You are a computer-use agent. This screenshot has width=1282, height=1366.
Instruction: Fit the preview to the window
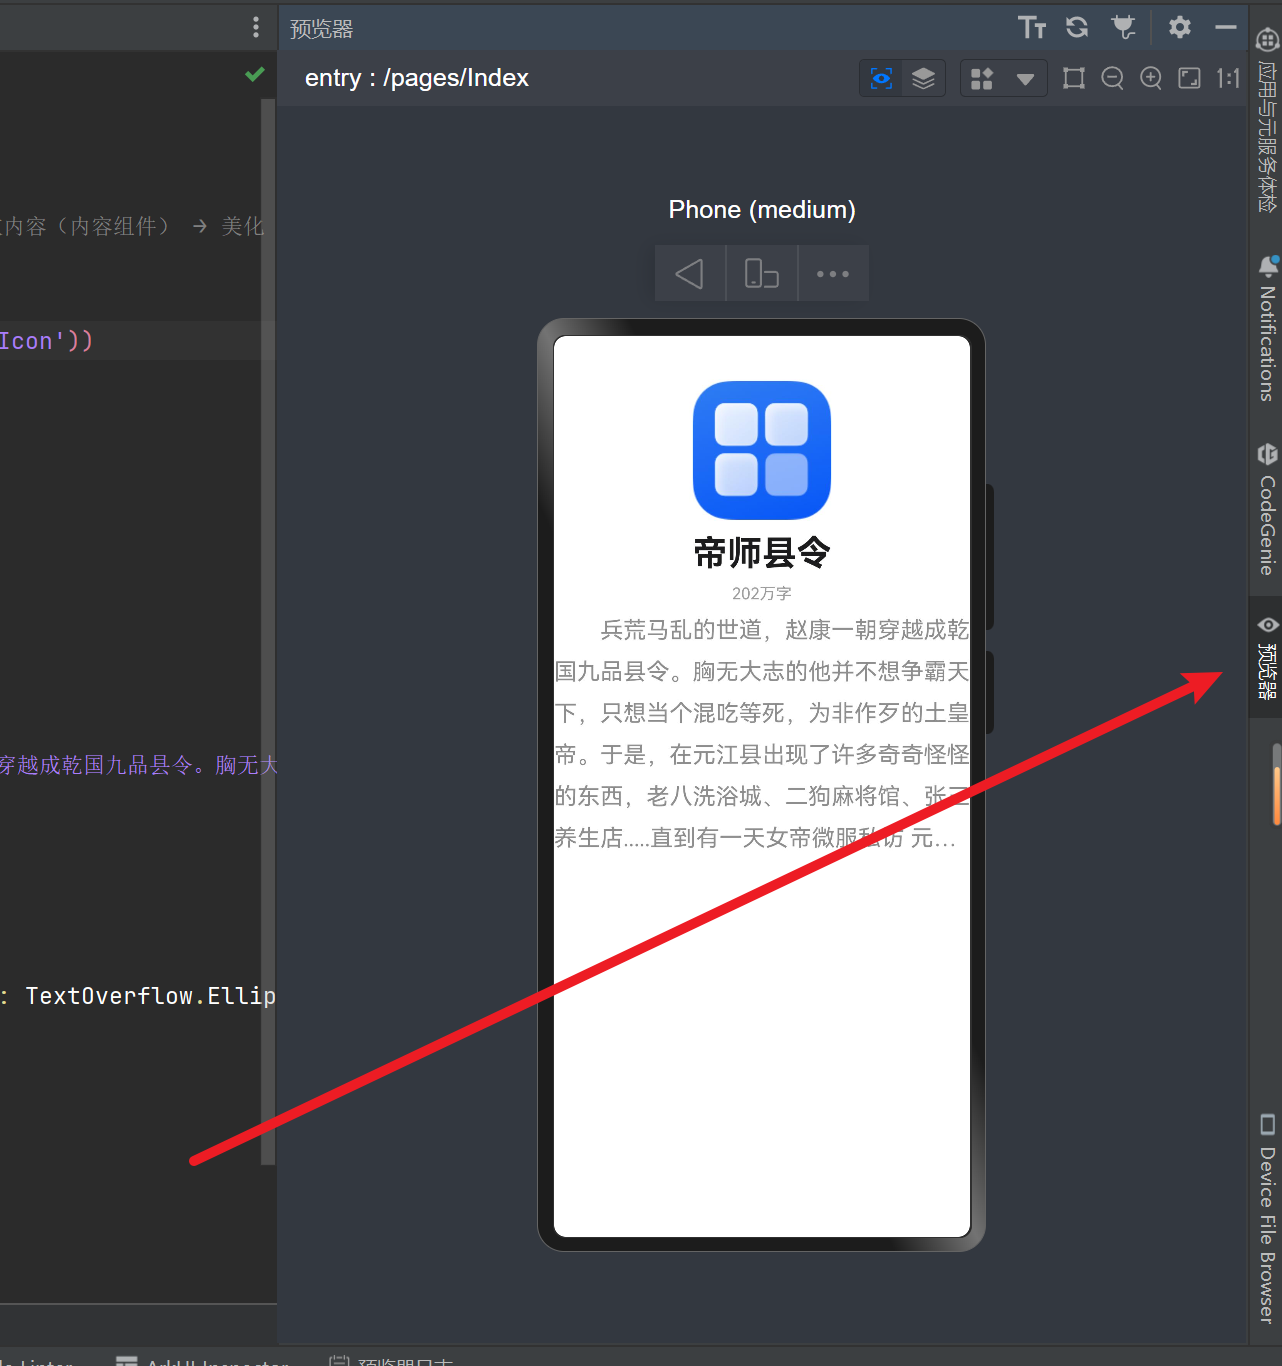click(1189, 78)
